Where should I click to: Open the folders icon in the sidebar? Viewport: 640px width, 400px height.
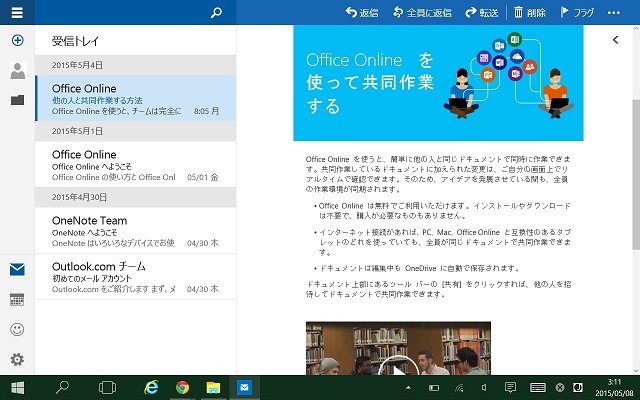pos(17,100)
